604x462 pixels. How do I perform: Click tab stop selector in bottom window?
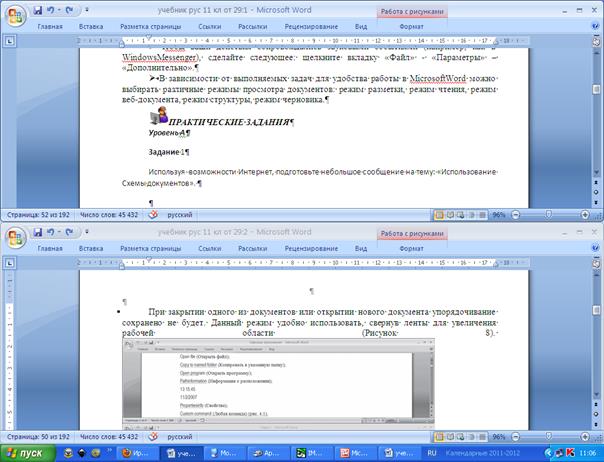pos(10,263)
